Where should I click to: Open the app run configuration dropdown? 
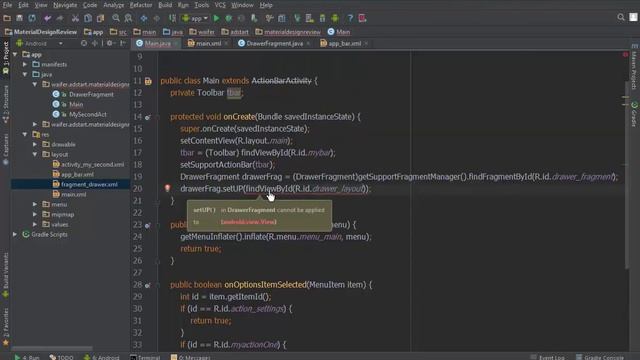(x=195, y=18)
